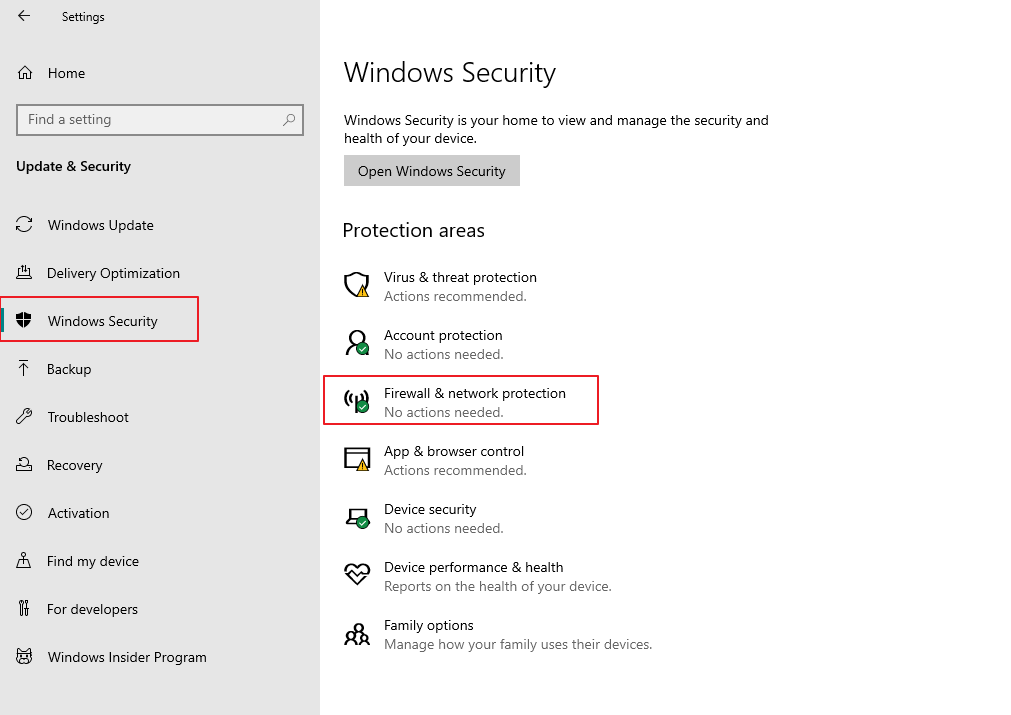Select Recovery from the sidebar
Viewport: 1011px width, 715px height.
pos(75,465)
